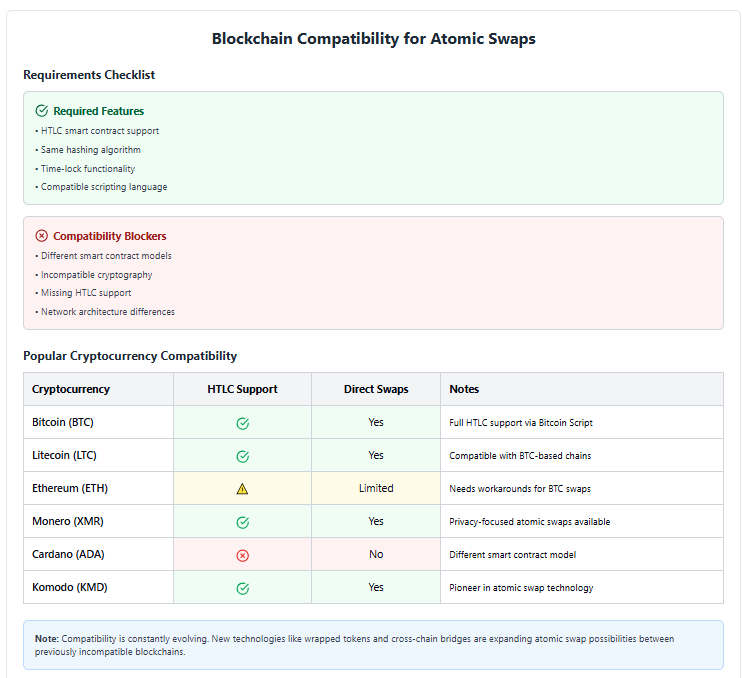Select the HTLC Support column header

click(x=242, y=389)
